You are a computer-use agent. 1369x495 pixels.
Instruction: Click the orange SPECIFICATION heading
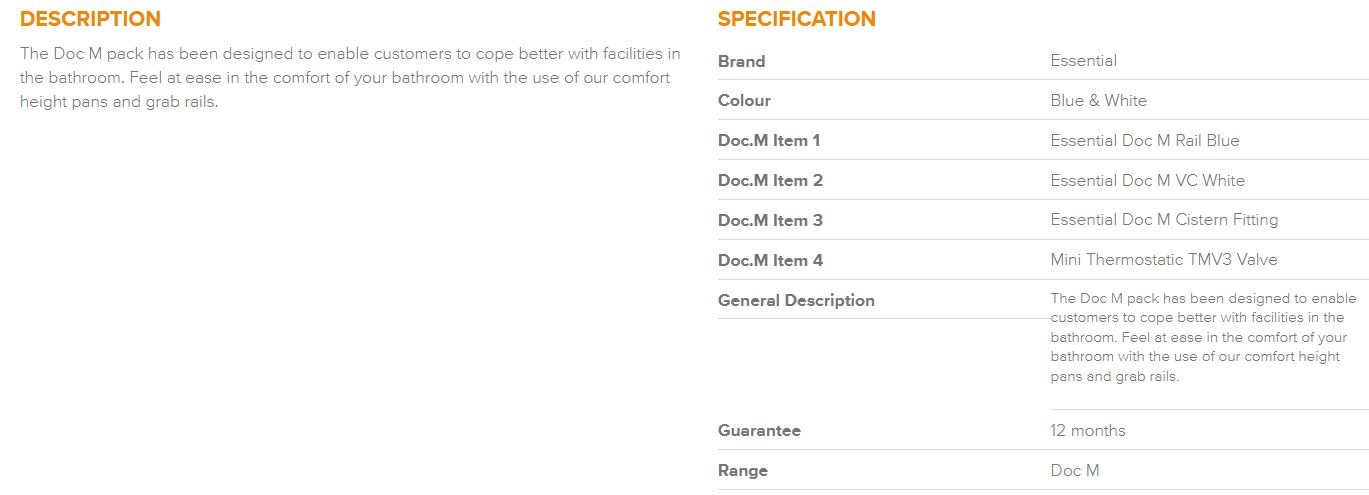[796, 19]
